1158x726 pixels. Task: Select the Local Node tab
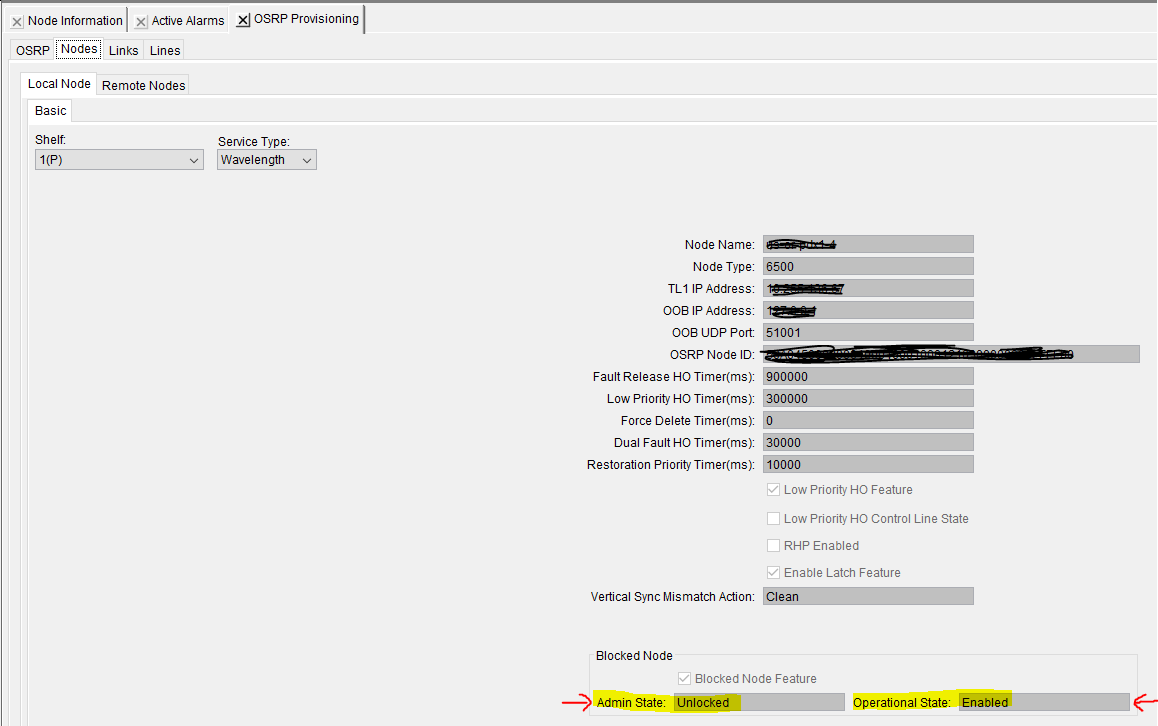pos(59,83)
